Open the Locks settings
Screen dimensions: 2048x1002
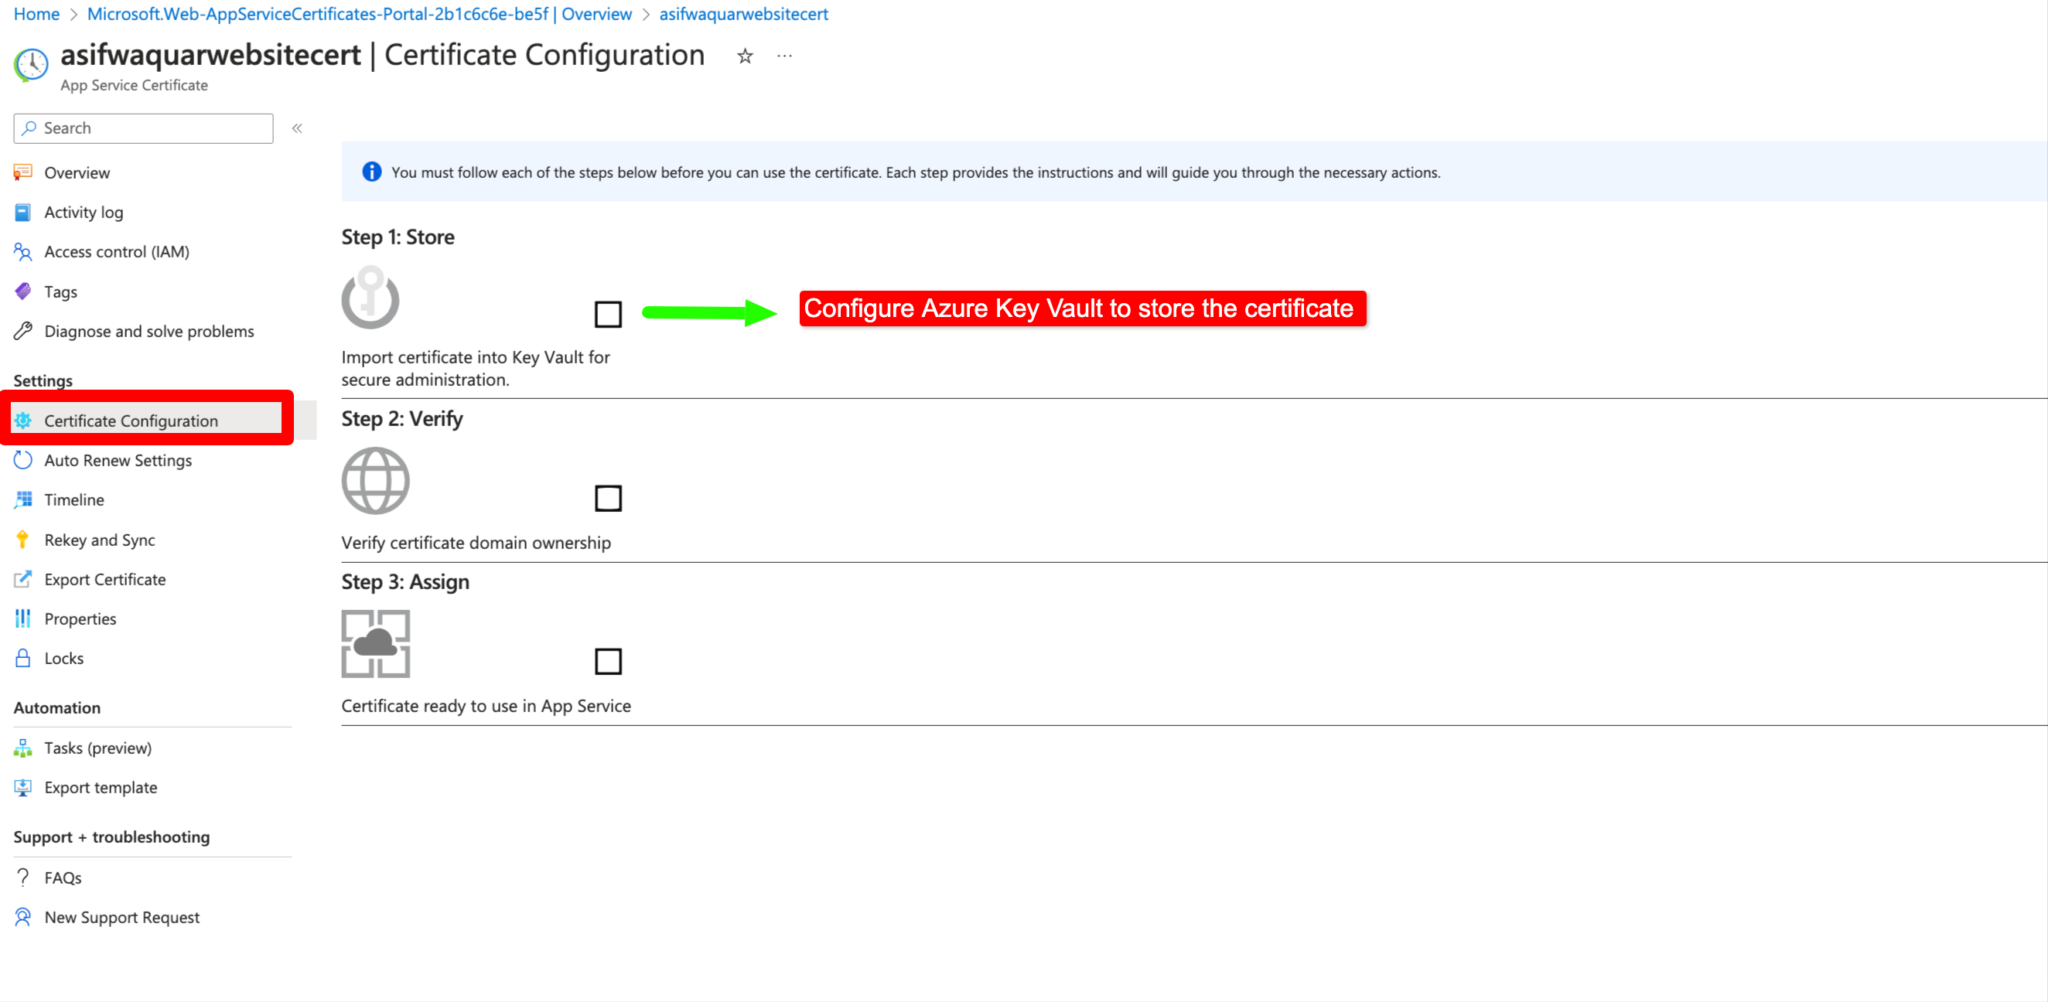(63, 658)
